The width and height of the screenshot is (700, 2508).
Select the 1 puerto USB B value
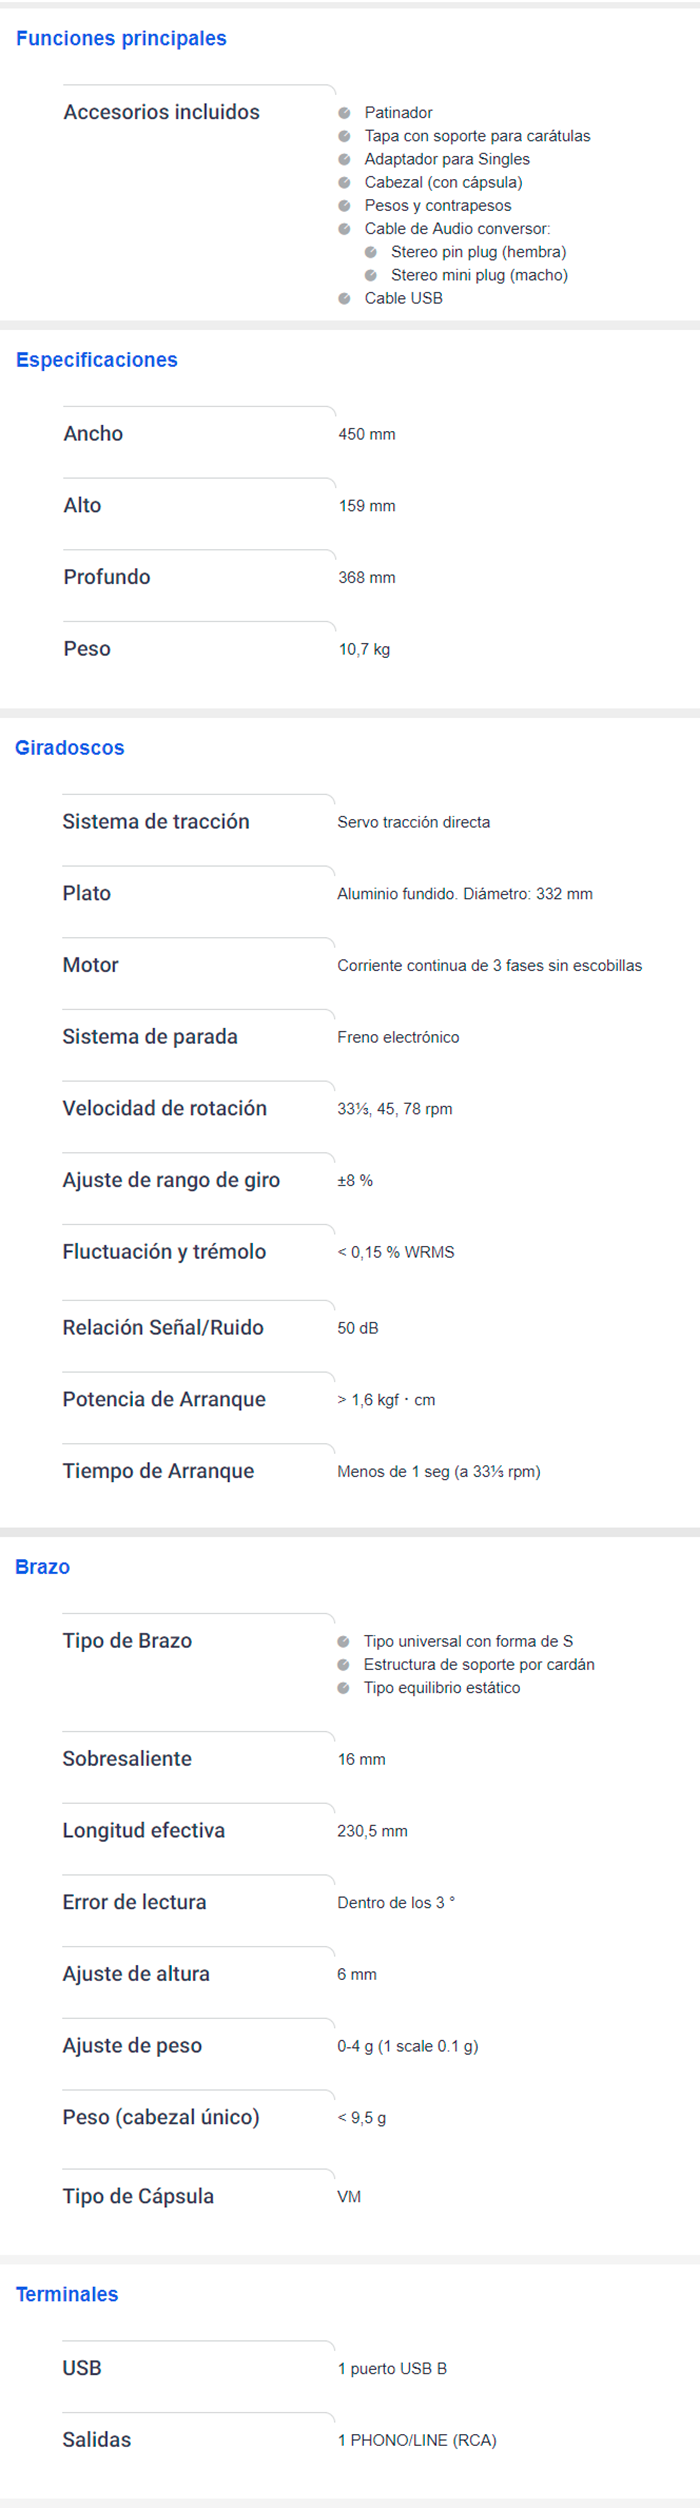392,2368
